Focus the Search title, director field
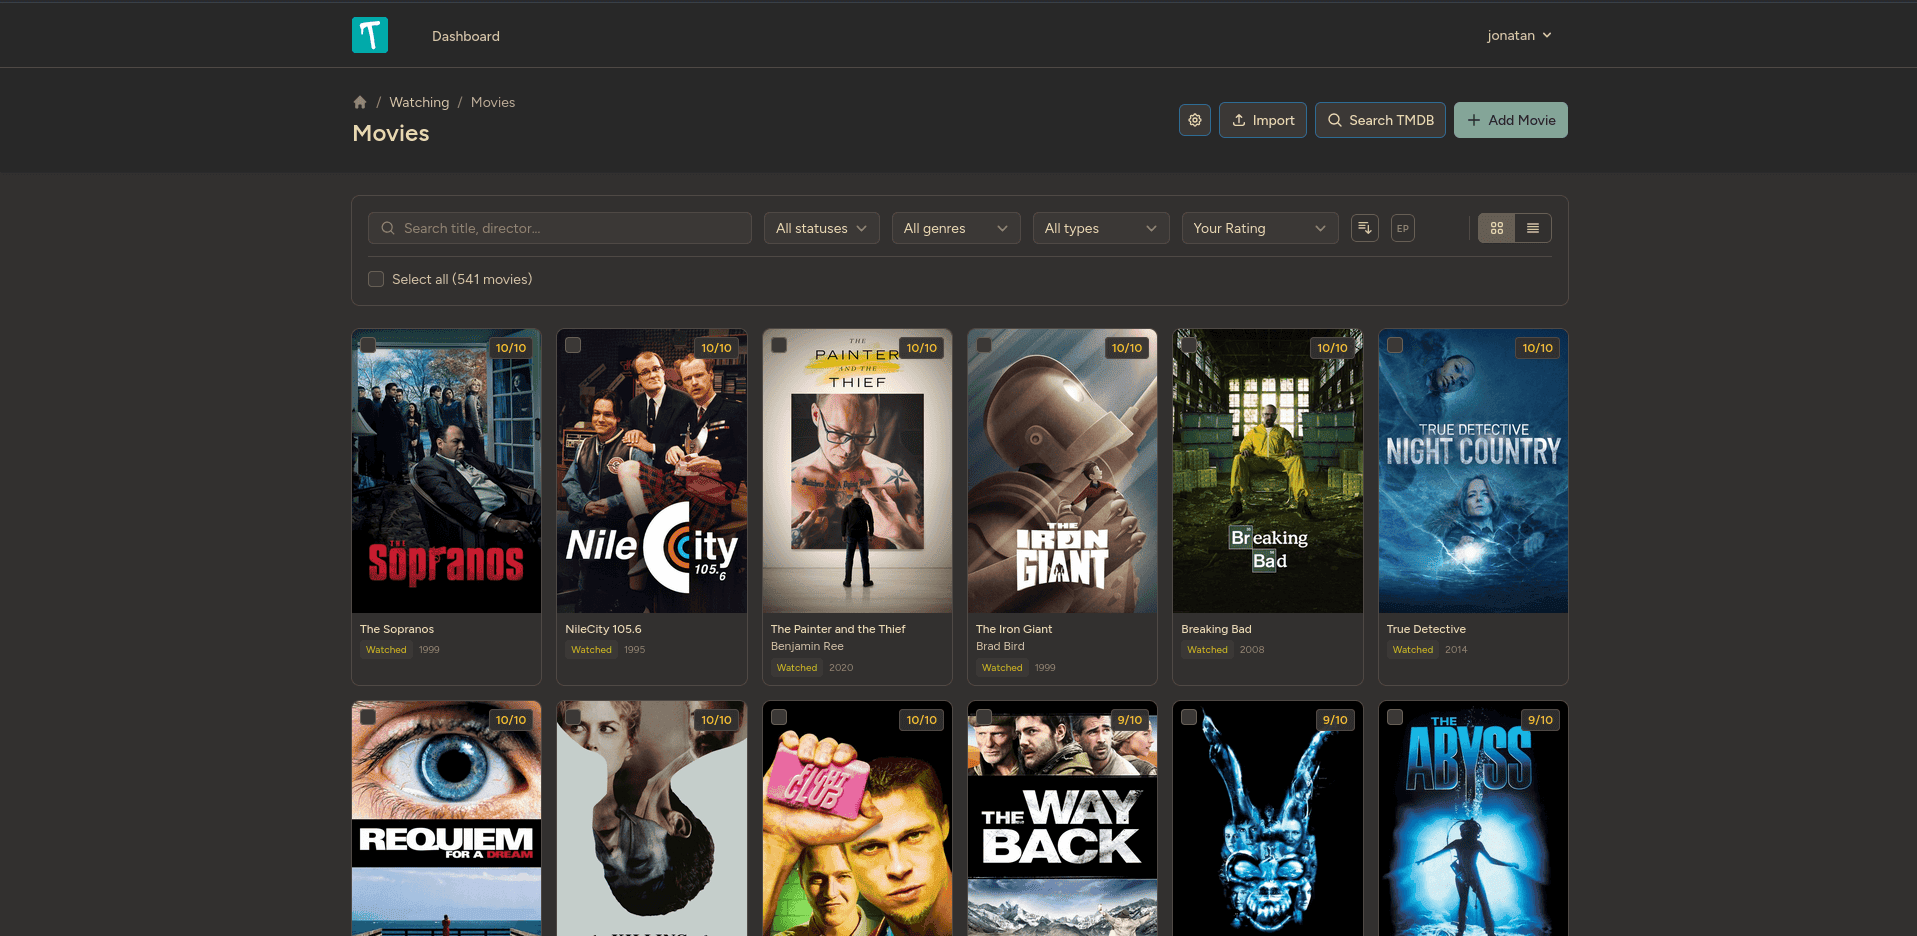The width and height of the screenshot is (1917, 936). tap(560, 228)
